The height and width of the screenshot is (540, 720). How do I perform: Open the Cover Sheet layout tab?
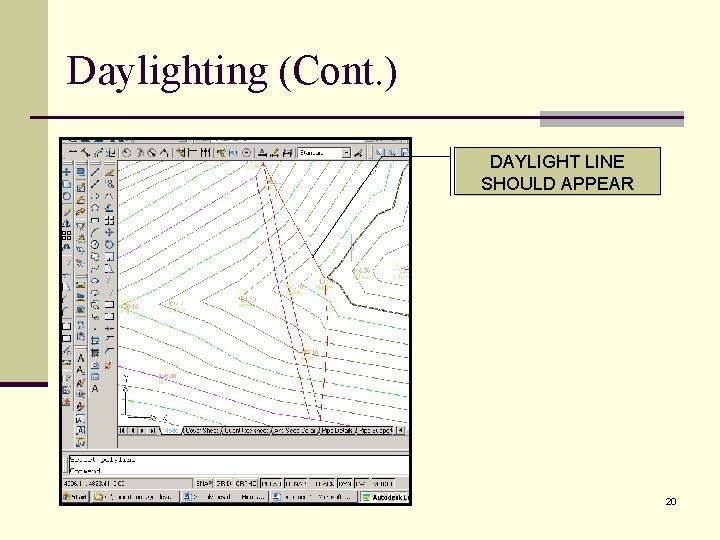202,431
